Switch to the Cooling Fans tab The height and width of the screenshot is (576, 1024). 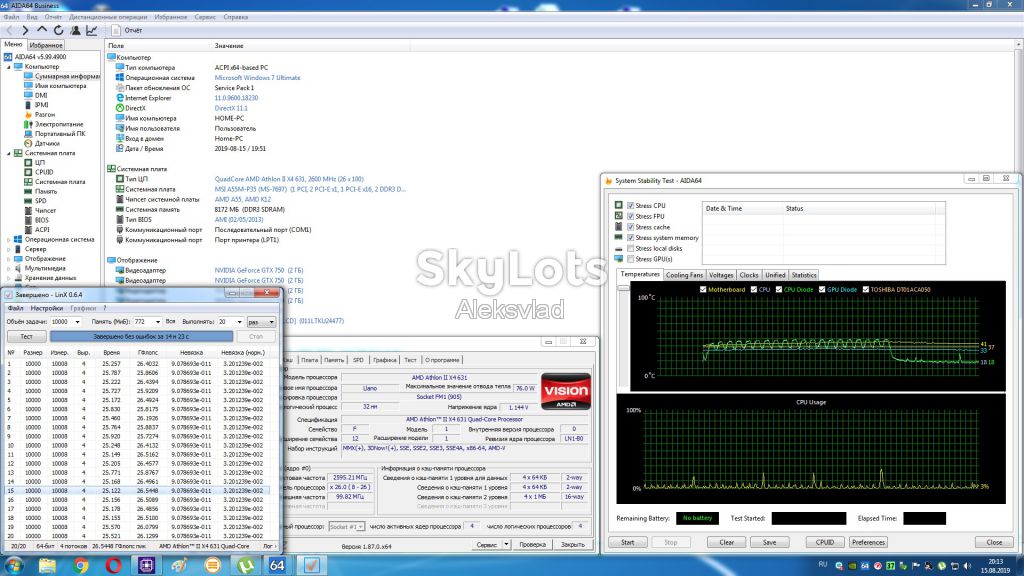684,275
